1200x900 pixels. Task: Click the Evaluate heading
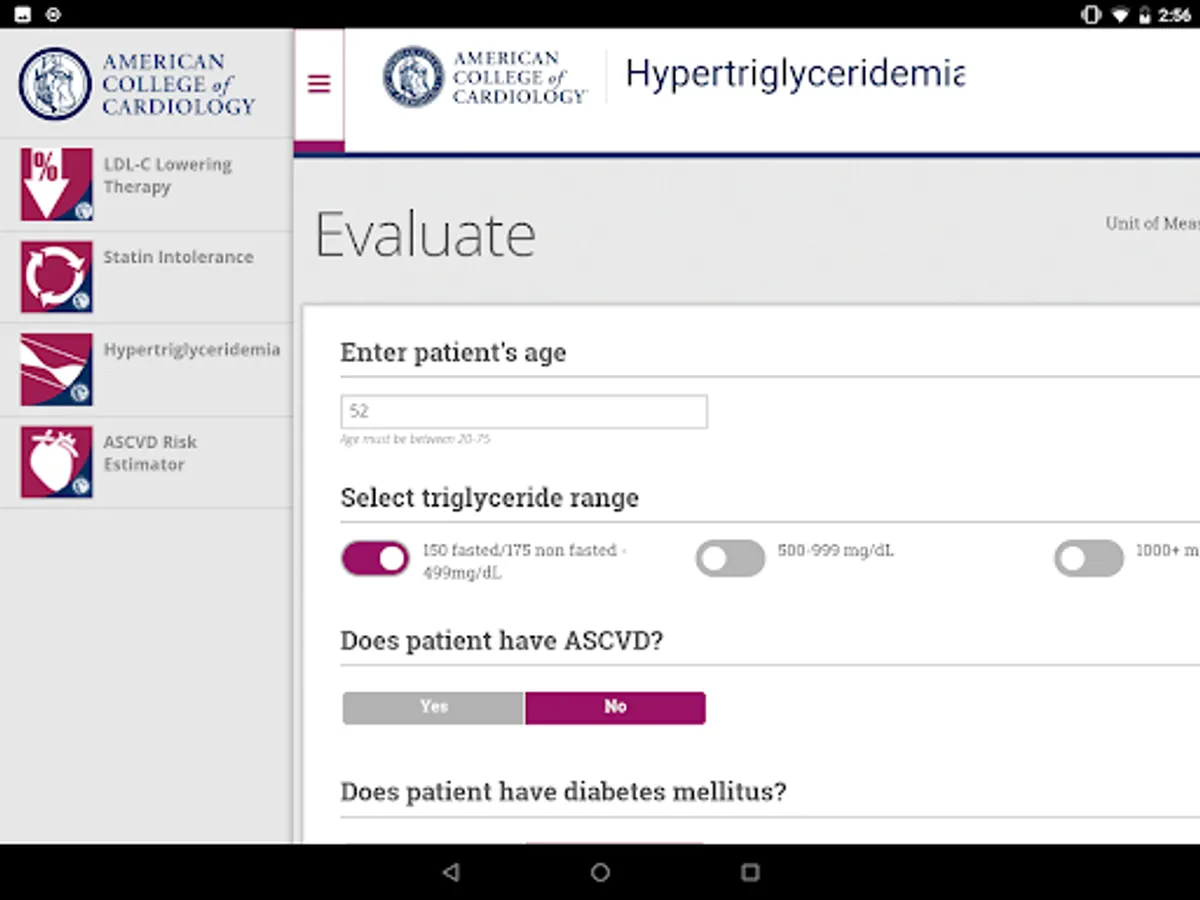click(x=426, y=236)
